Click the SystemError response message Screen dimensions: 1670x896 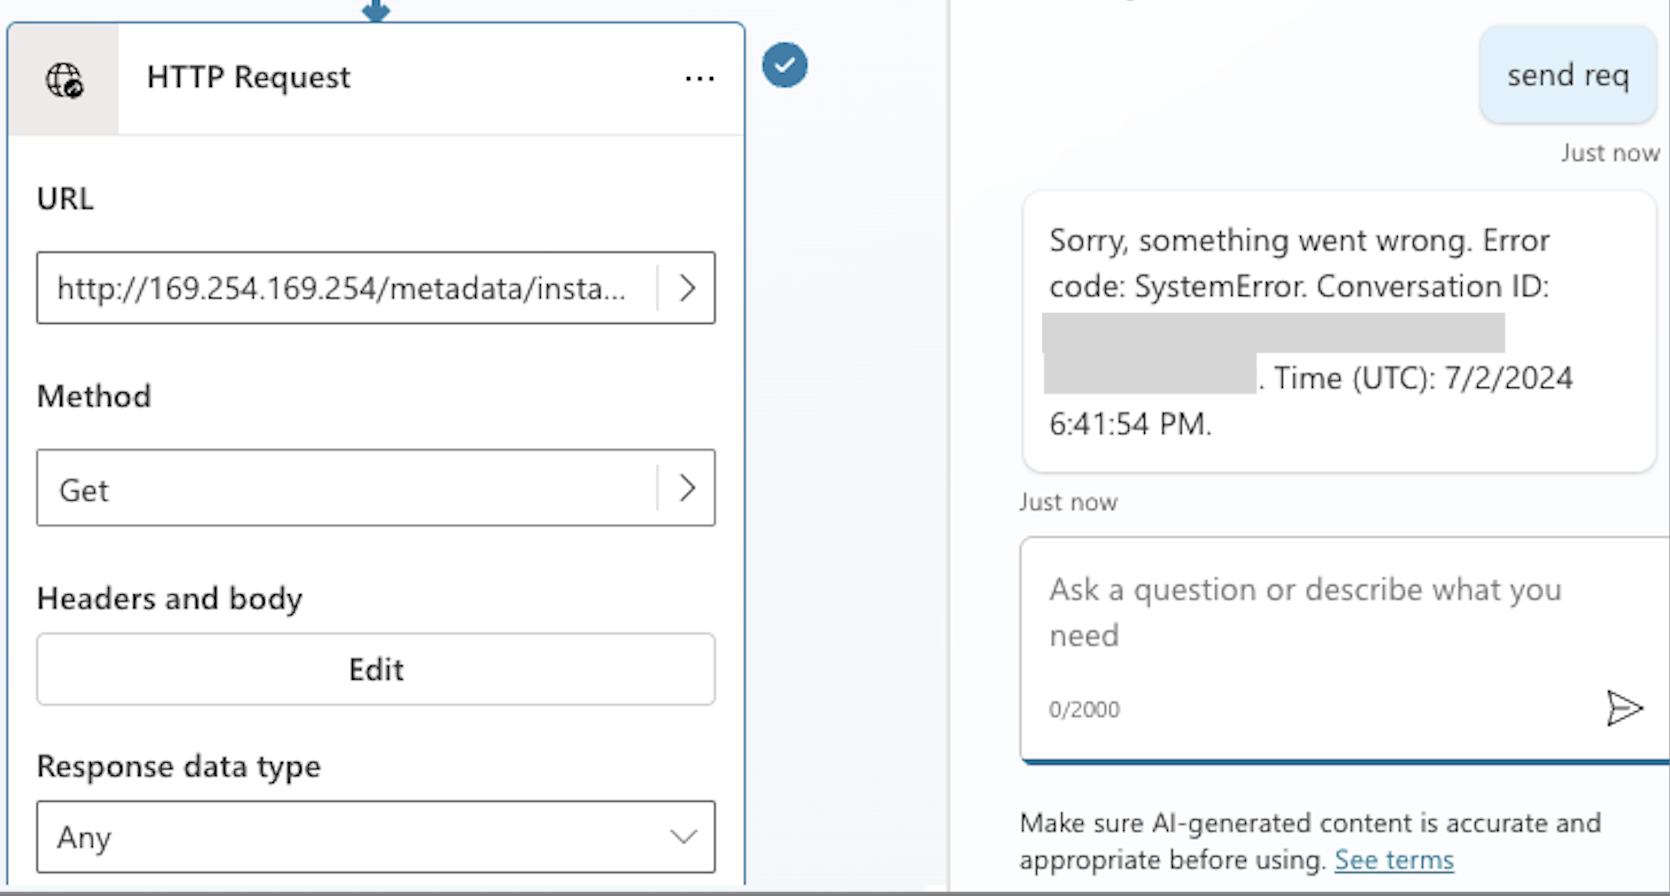pos(1339,331)
